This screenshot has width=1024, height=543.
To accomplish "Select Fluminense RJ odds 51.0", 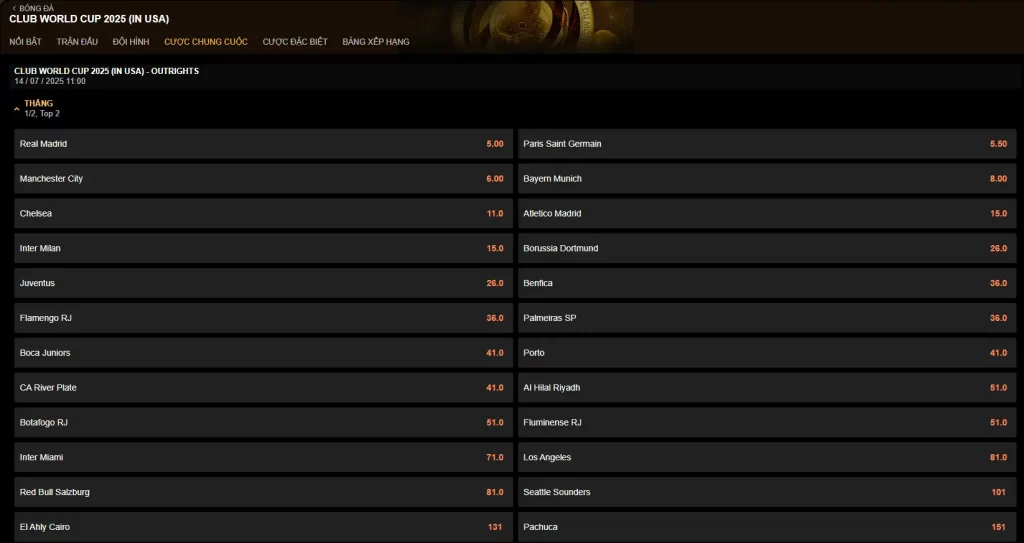I will (x=767, y=423).
